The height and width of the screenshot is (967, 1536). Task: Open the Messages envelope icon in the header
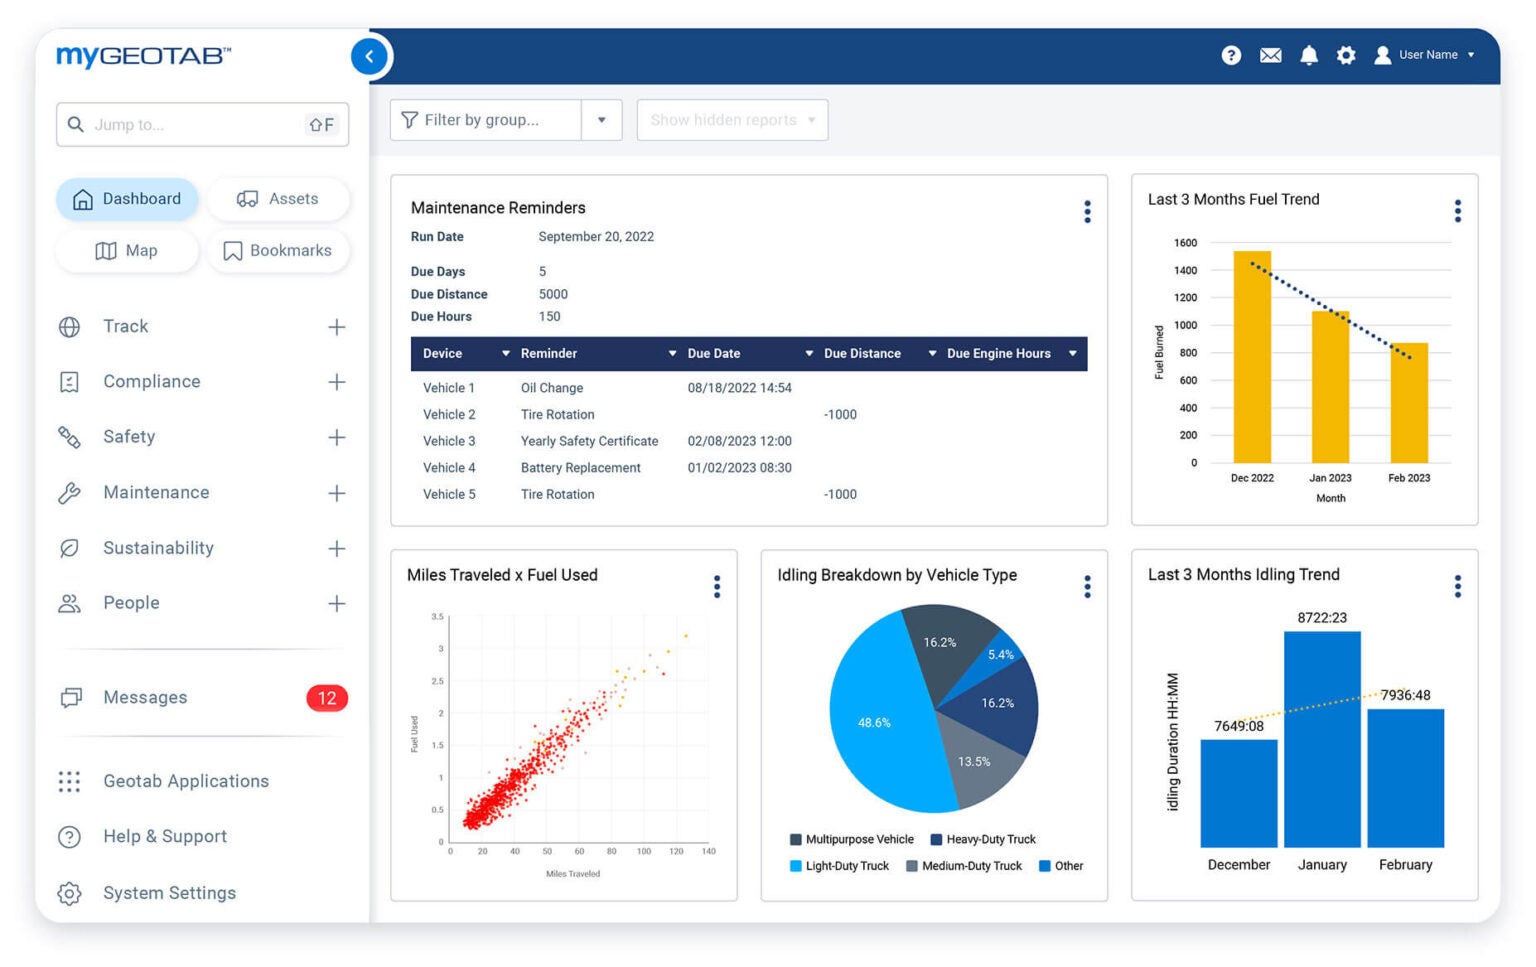[1270, 55]
